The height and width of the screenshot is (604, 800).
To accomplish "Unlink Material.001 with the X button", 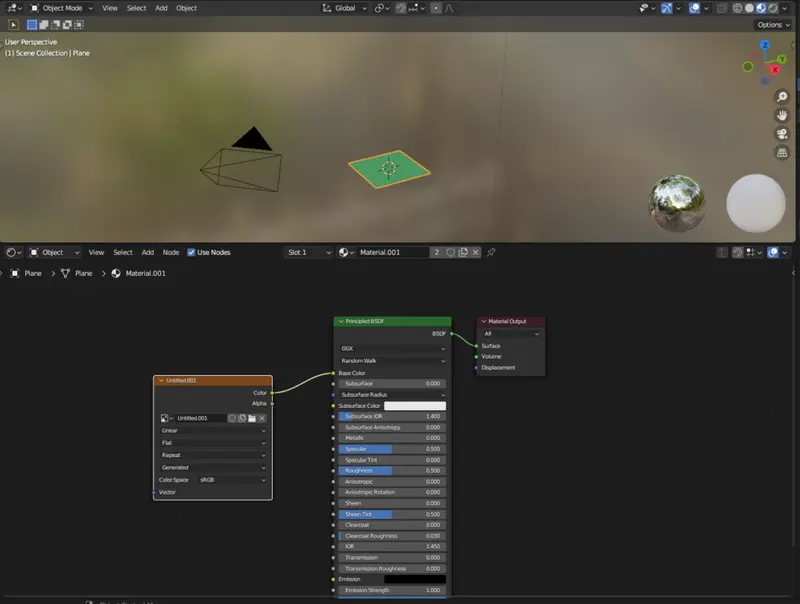I will click(475, 252).
